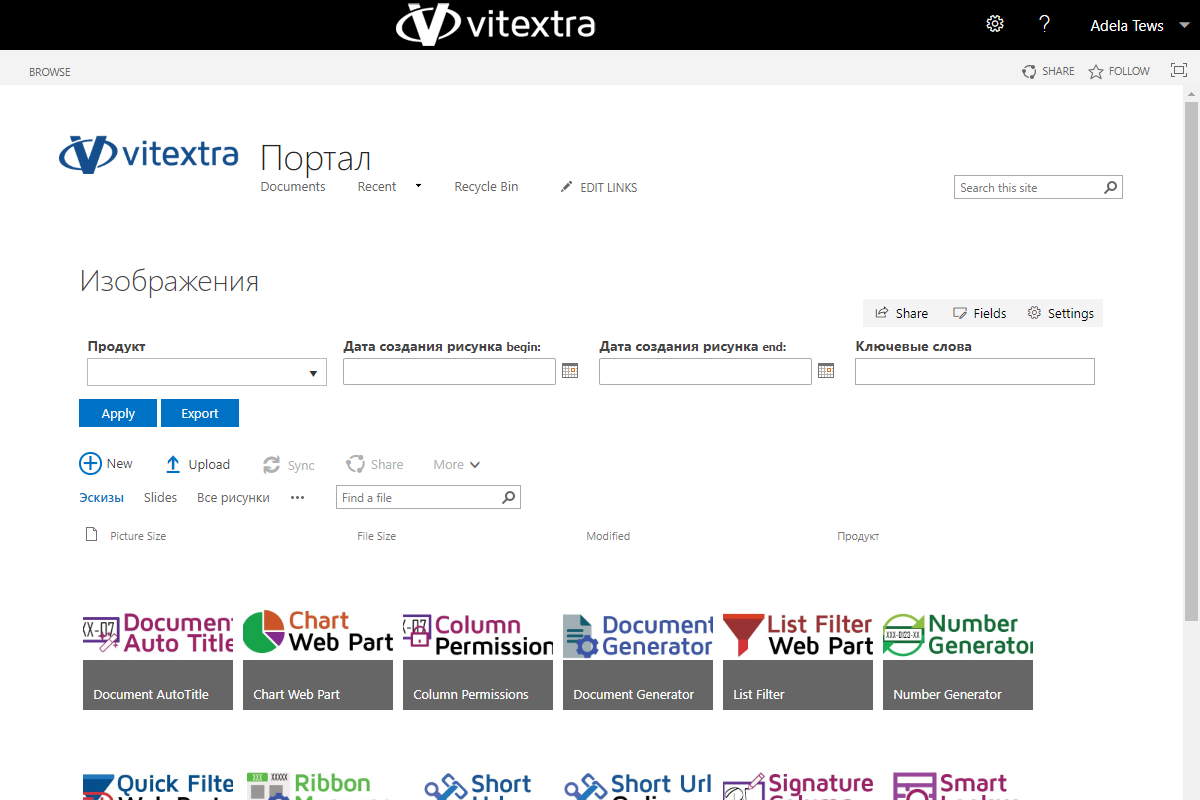This screenshot has width=1200, height=800.
Task: Open the settings gear in top bar
Action: [995, 24]
